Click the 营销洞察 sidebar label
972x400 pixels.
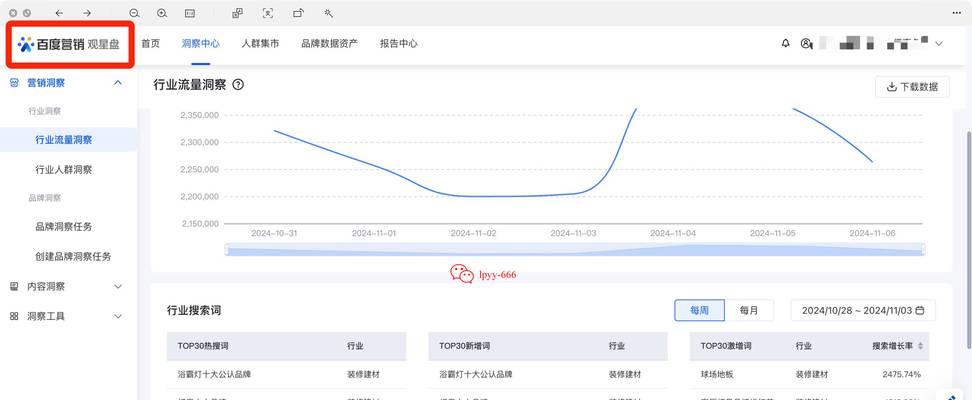coord(46,82)
